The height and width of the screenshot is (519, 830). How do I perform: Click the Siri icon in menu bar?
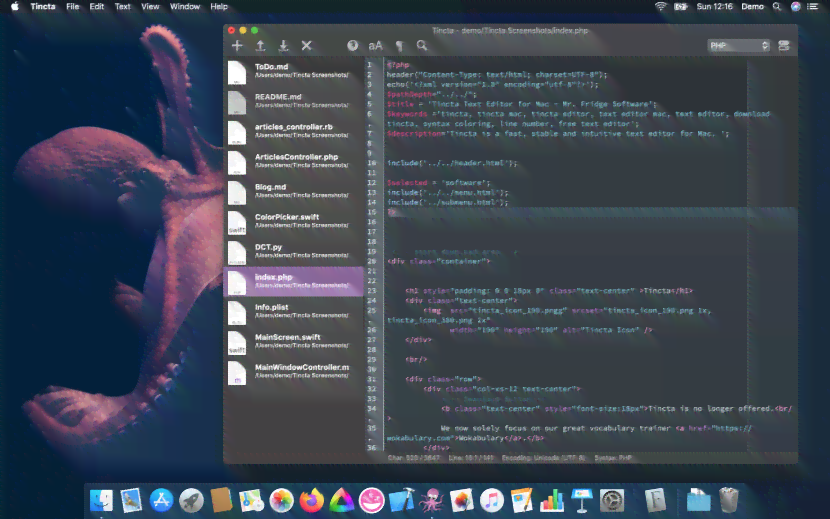coord(796,6)
